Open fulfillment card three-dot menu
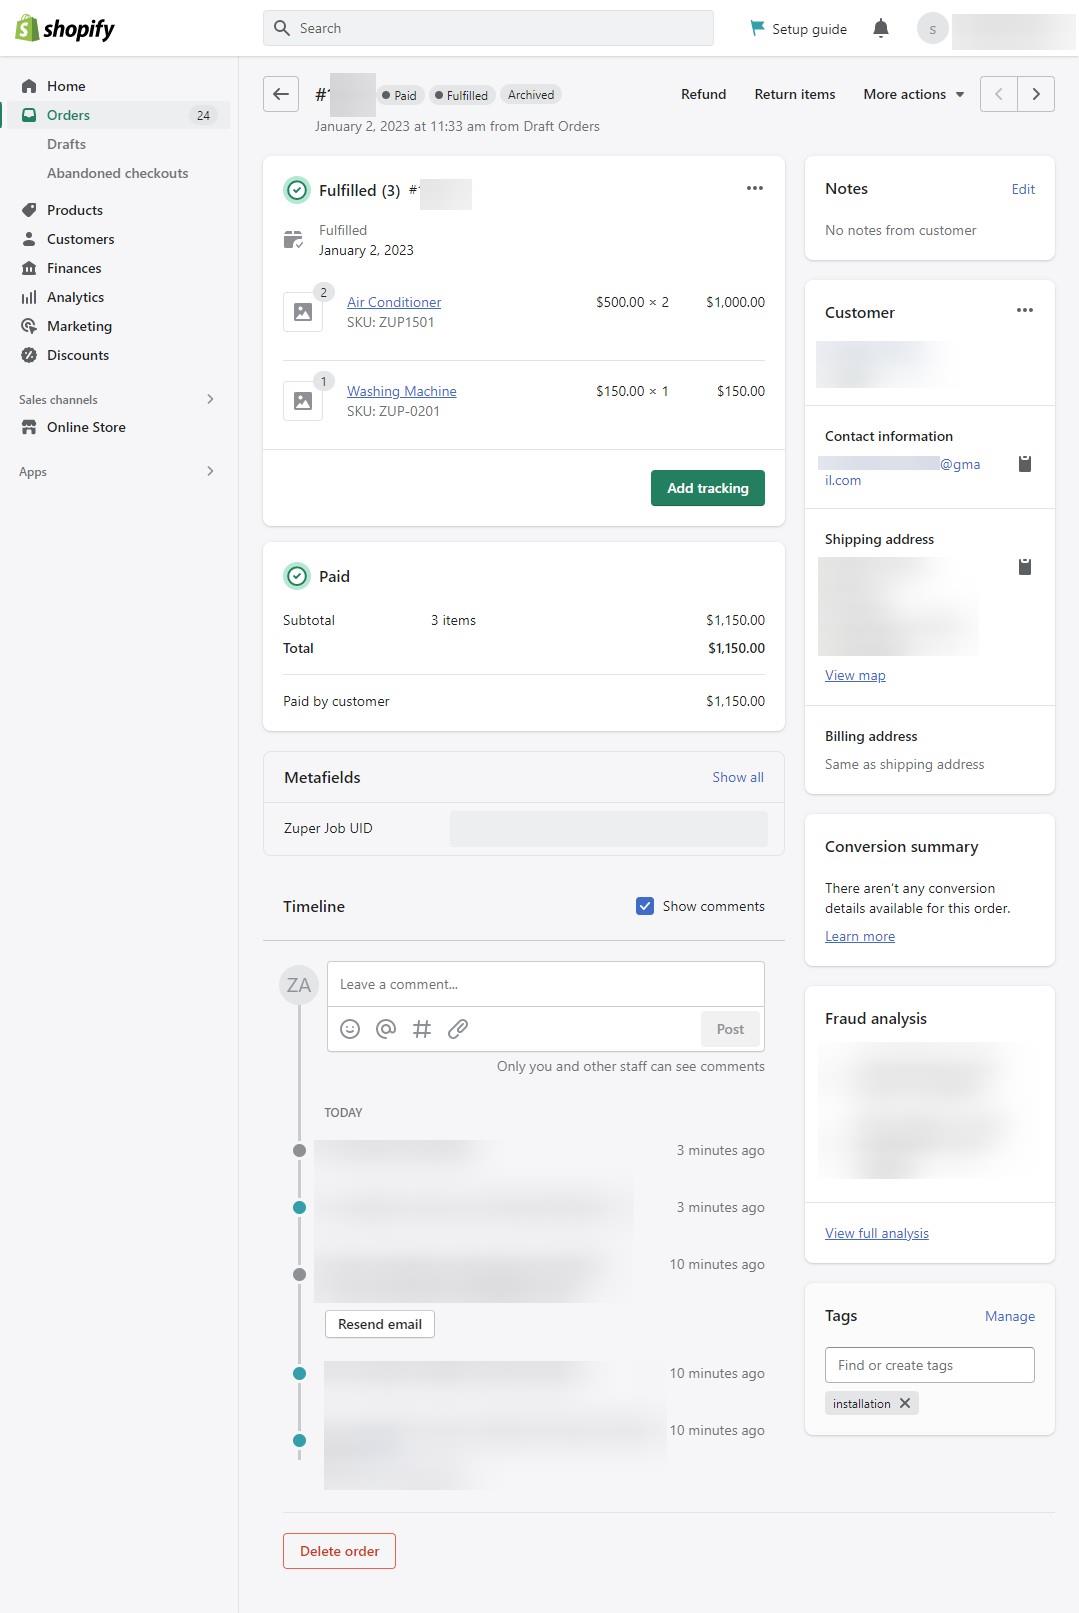This screenshot has width=1079, height=1613. pos(755,188)
